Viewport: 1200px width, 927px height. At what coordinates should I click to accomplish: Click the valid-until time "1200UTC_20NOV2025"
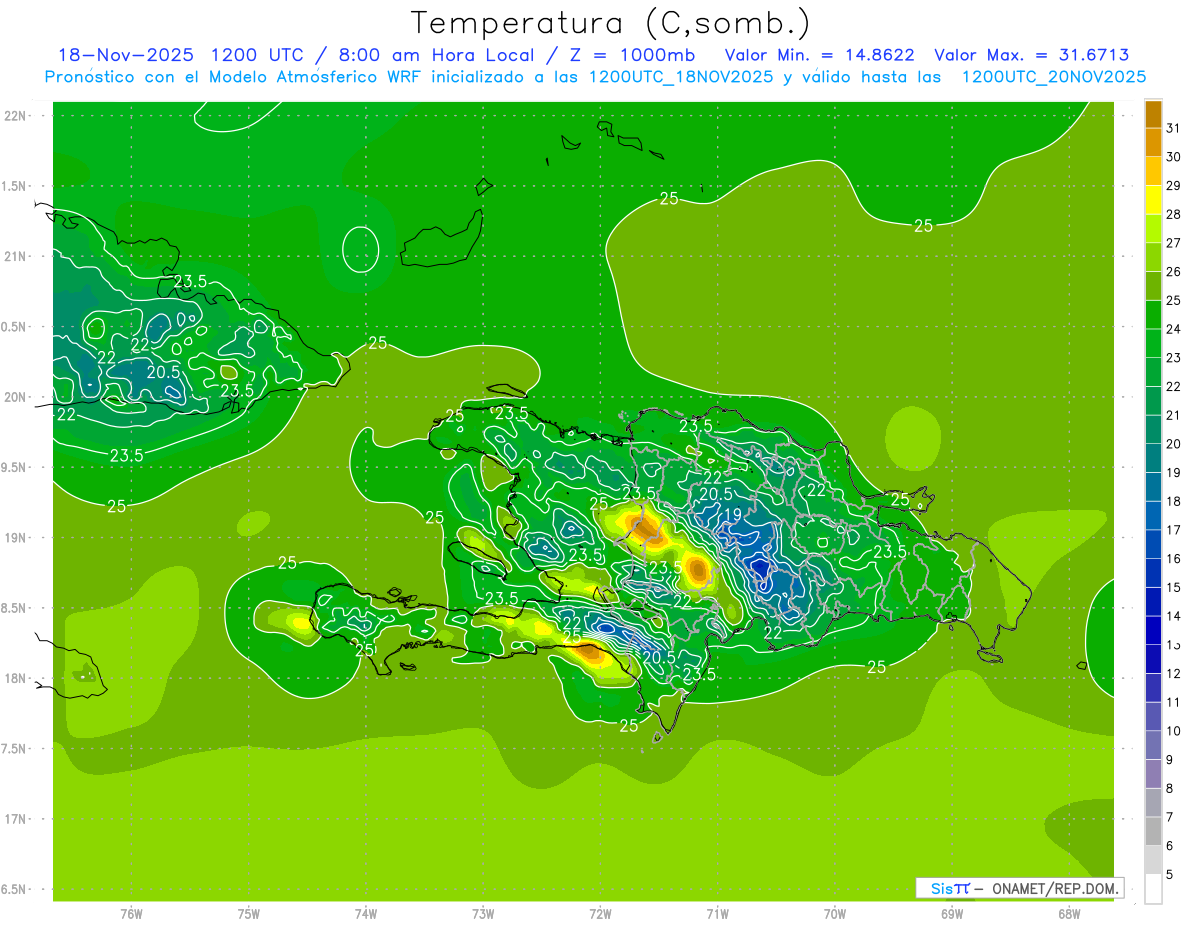coord(1054,77)
